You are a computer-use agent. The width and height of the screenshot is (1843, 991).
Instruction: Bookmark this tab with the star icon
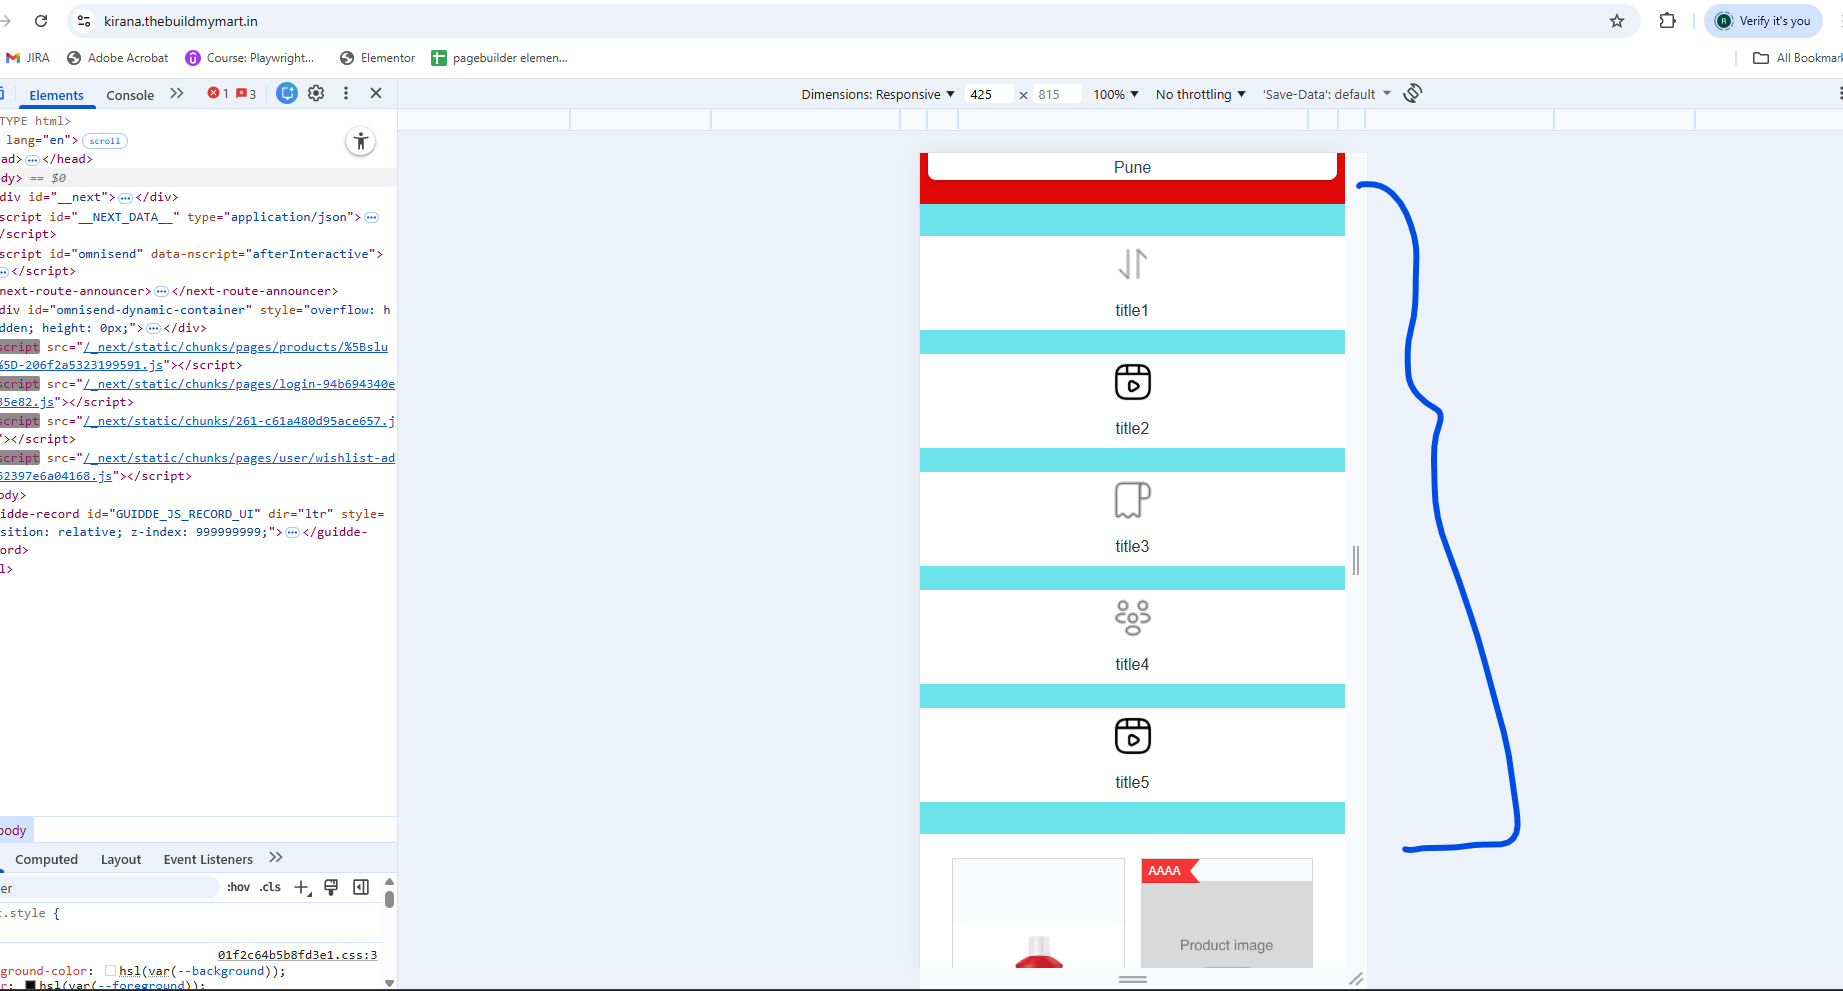(x=1617, y=21)
